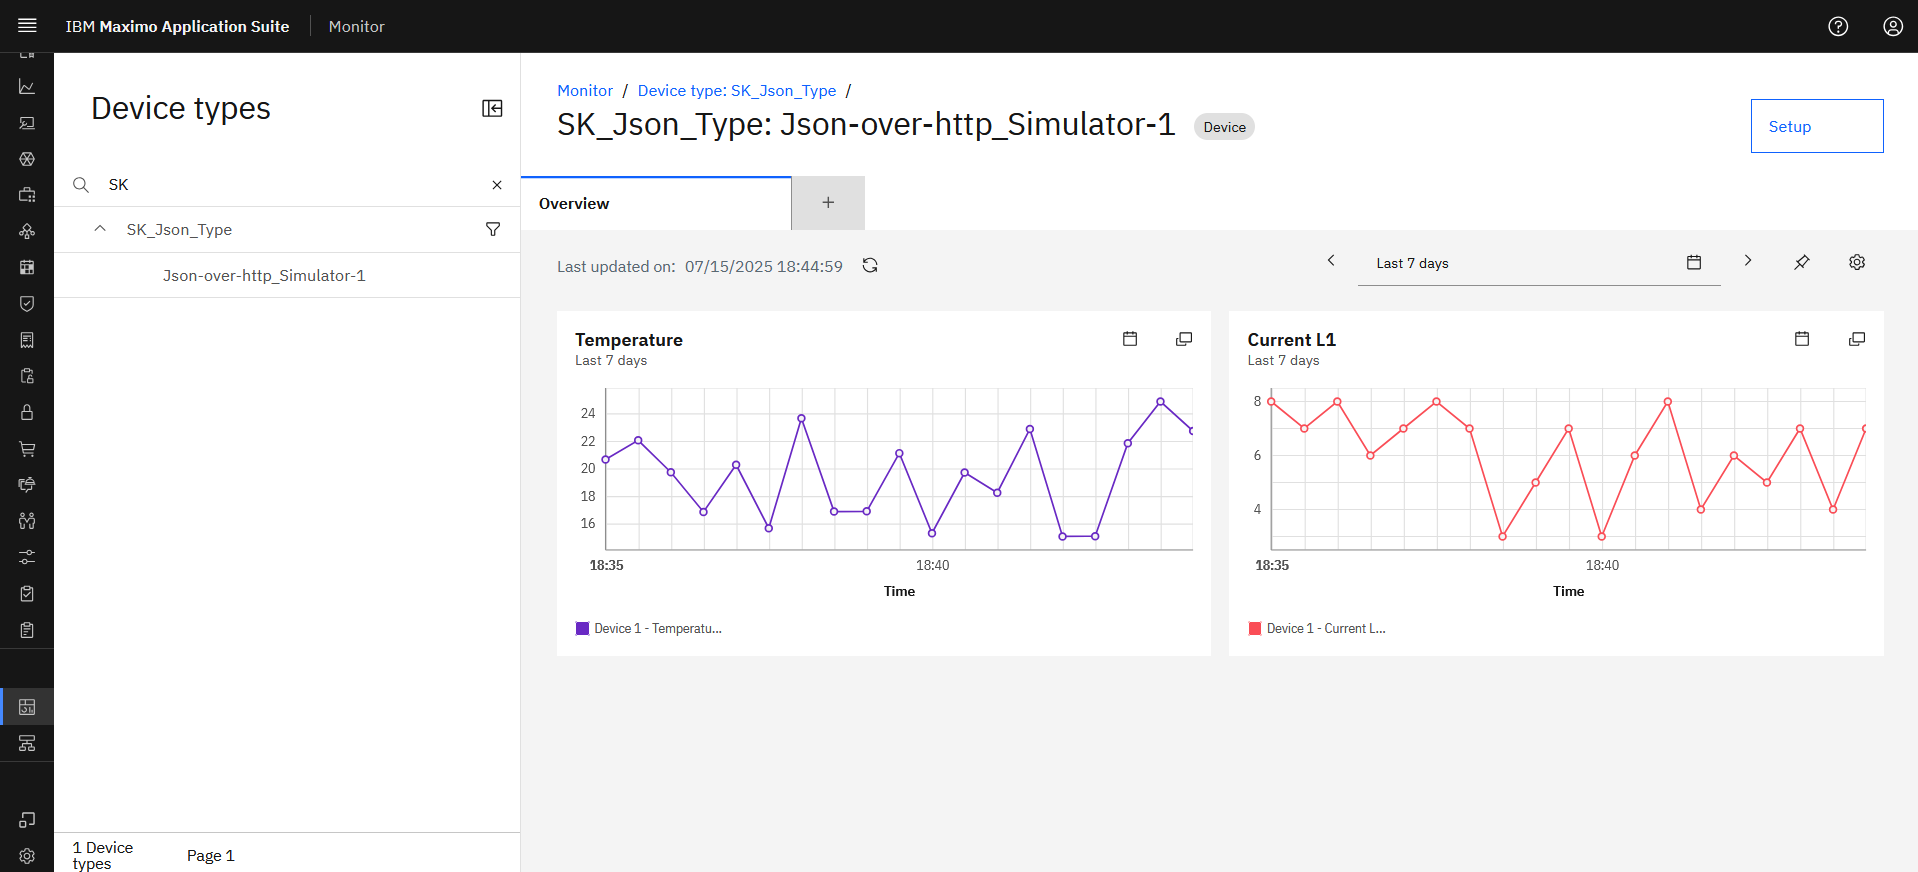Click the 07/15/2025 18:44:59 timestamp
The height and width of the screenshot is (872, 1918).
click(x=764, y=266)
